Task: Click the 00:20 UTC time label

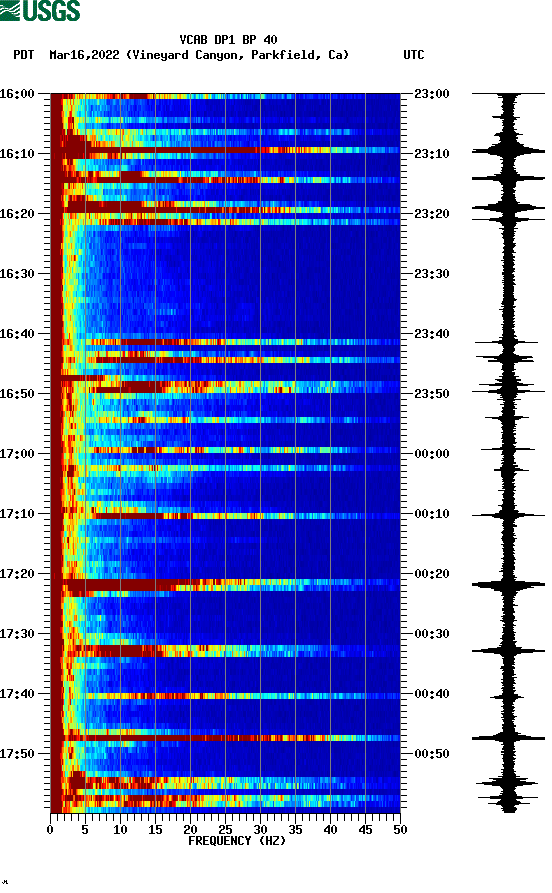Action: [432, 574]
